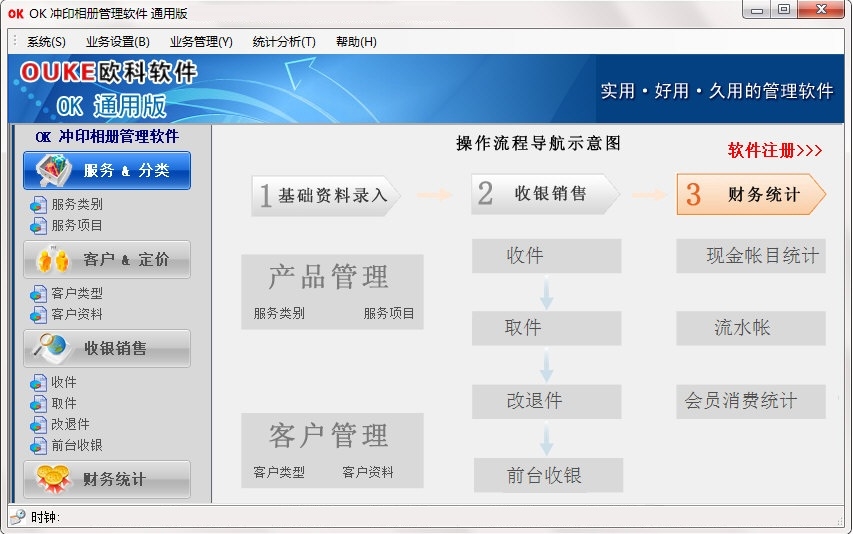The width and height of the screenshot is (853, 534).
Task: Click the icon beside 服务项目 in sidebar
Action: pos(38,226)
